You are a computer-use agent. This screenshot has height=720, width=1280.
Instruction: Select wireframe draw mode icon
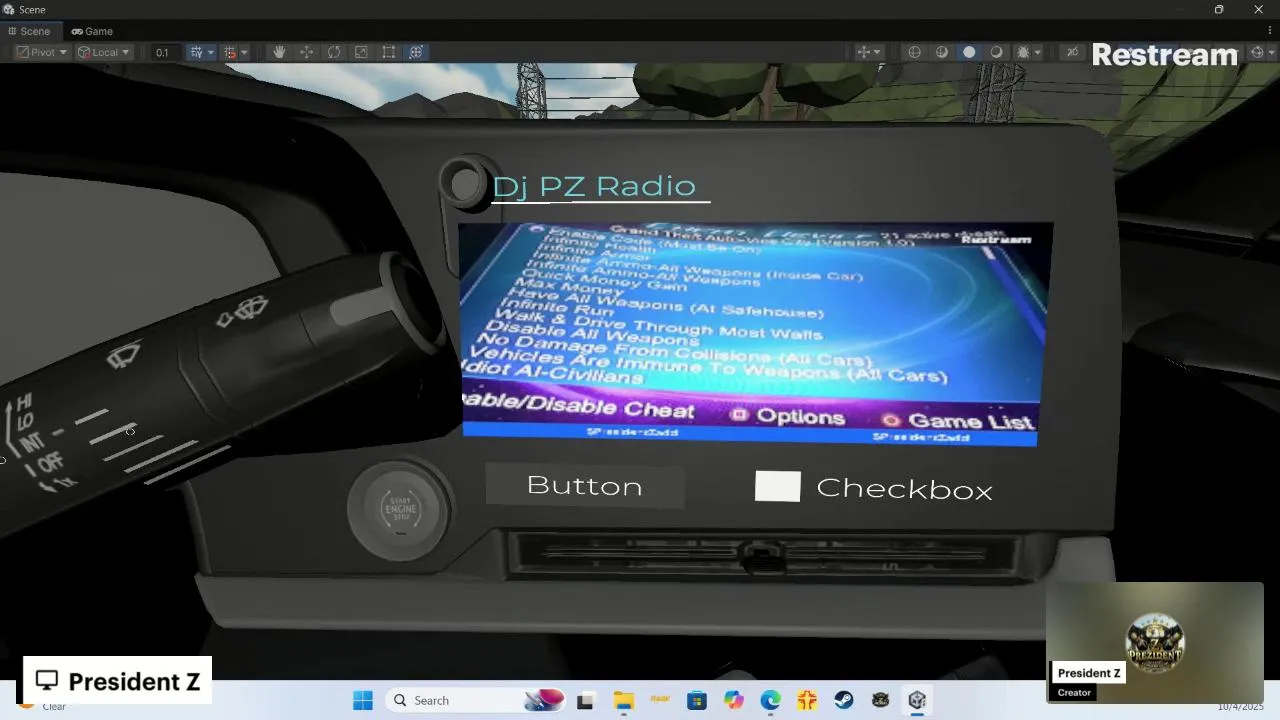coord(914,52)
